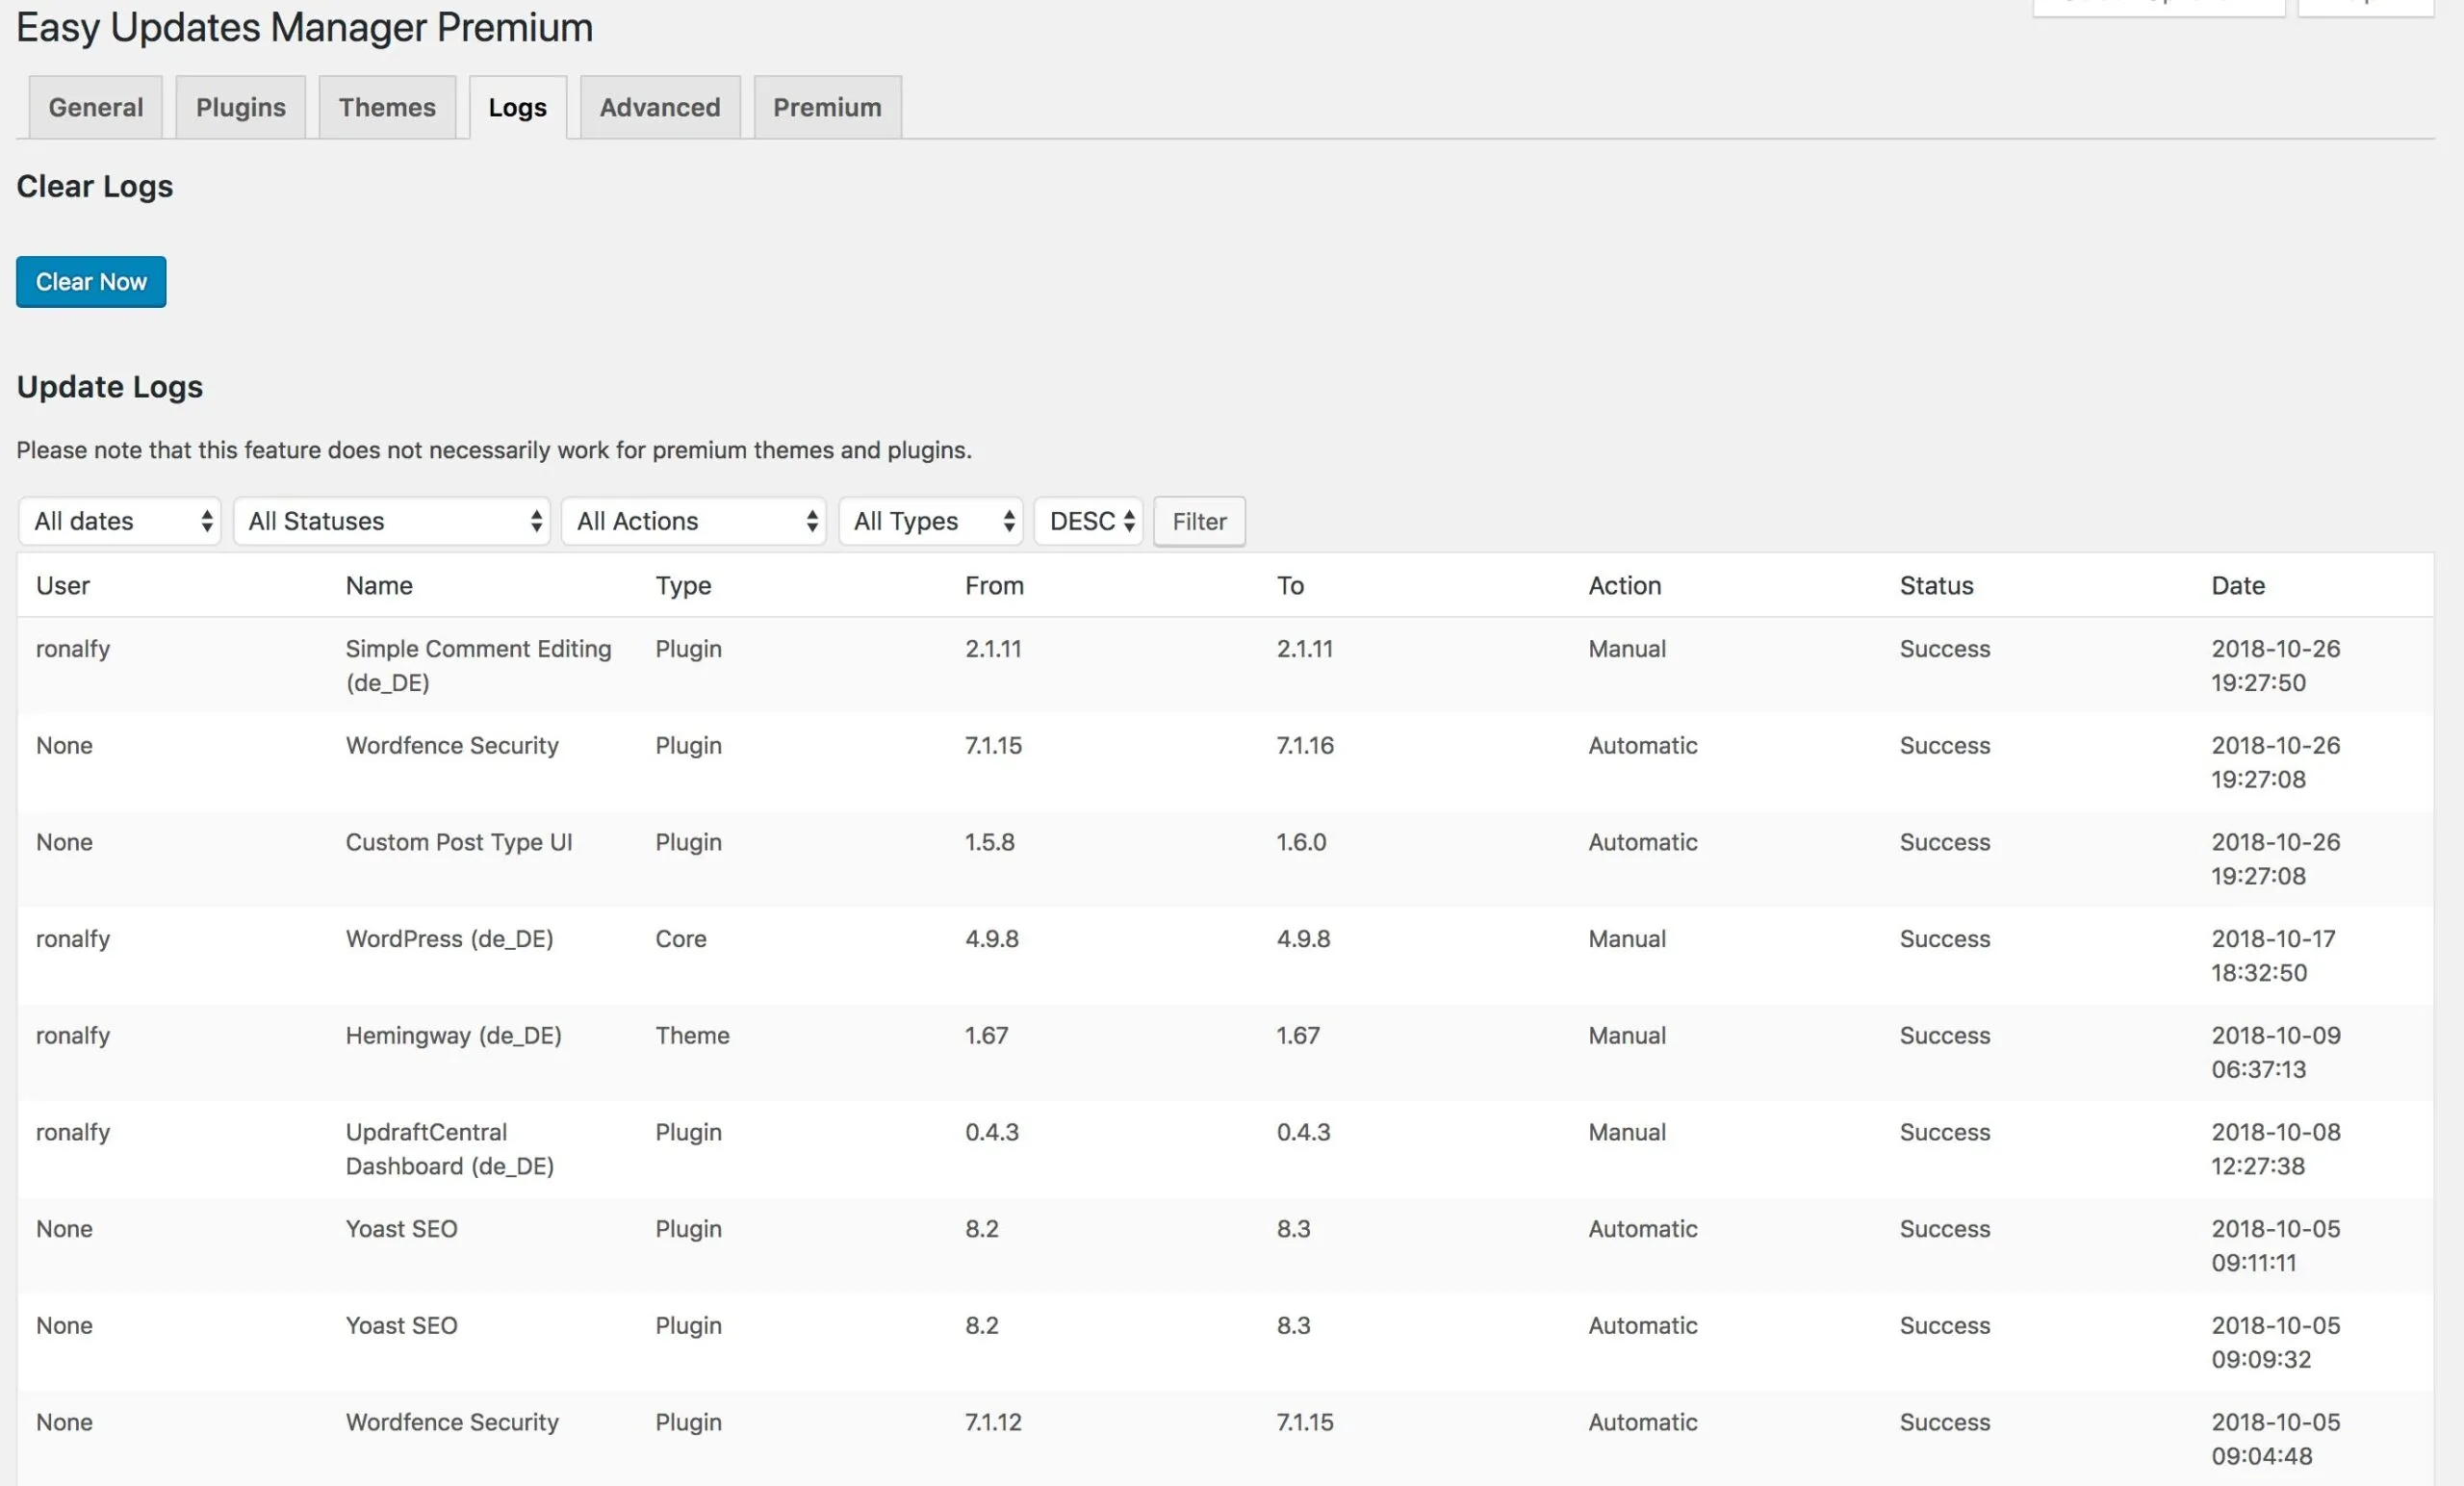
Task: Select the Yoast SEO update log row
Action: pos(401,1228)
